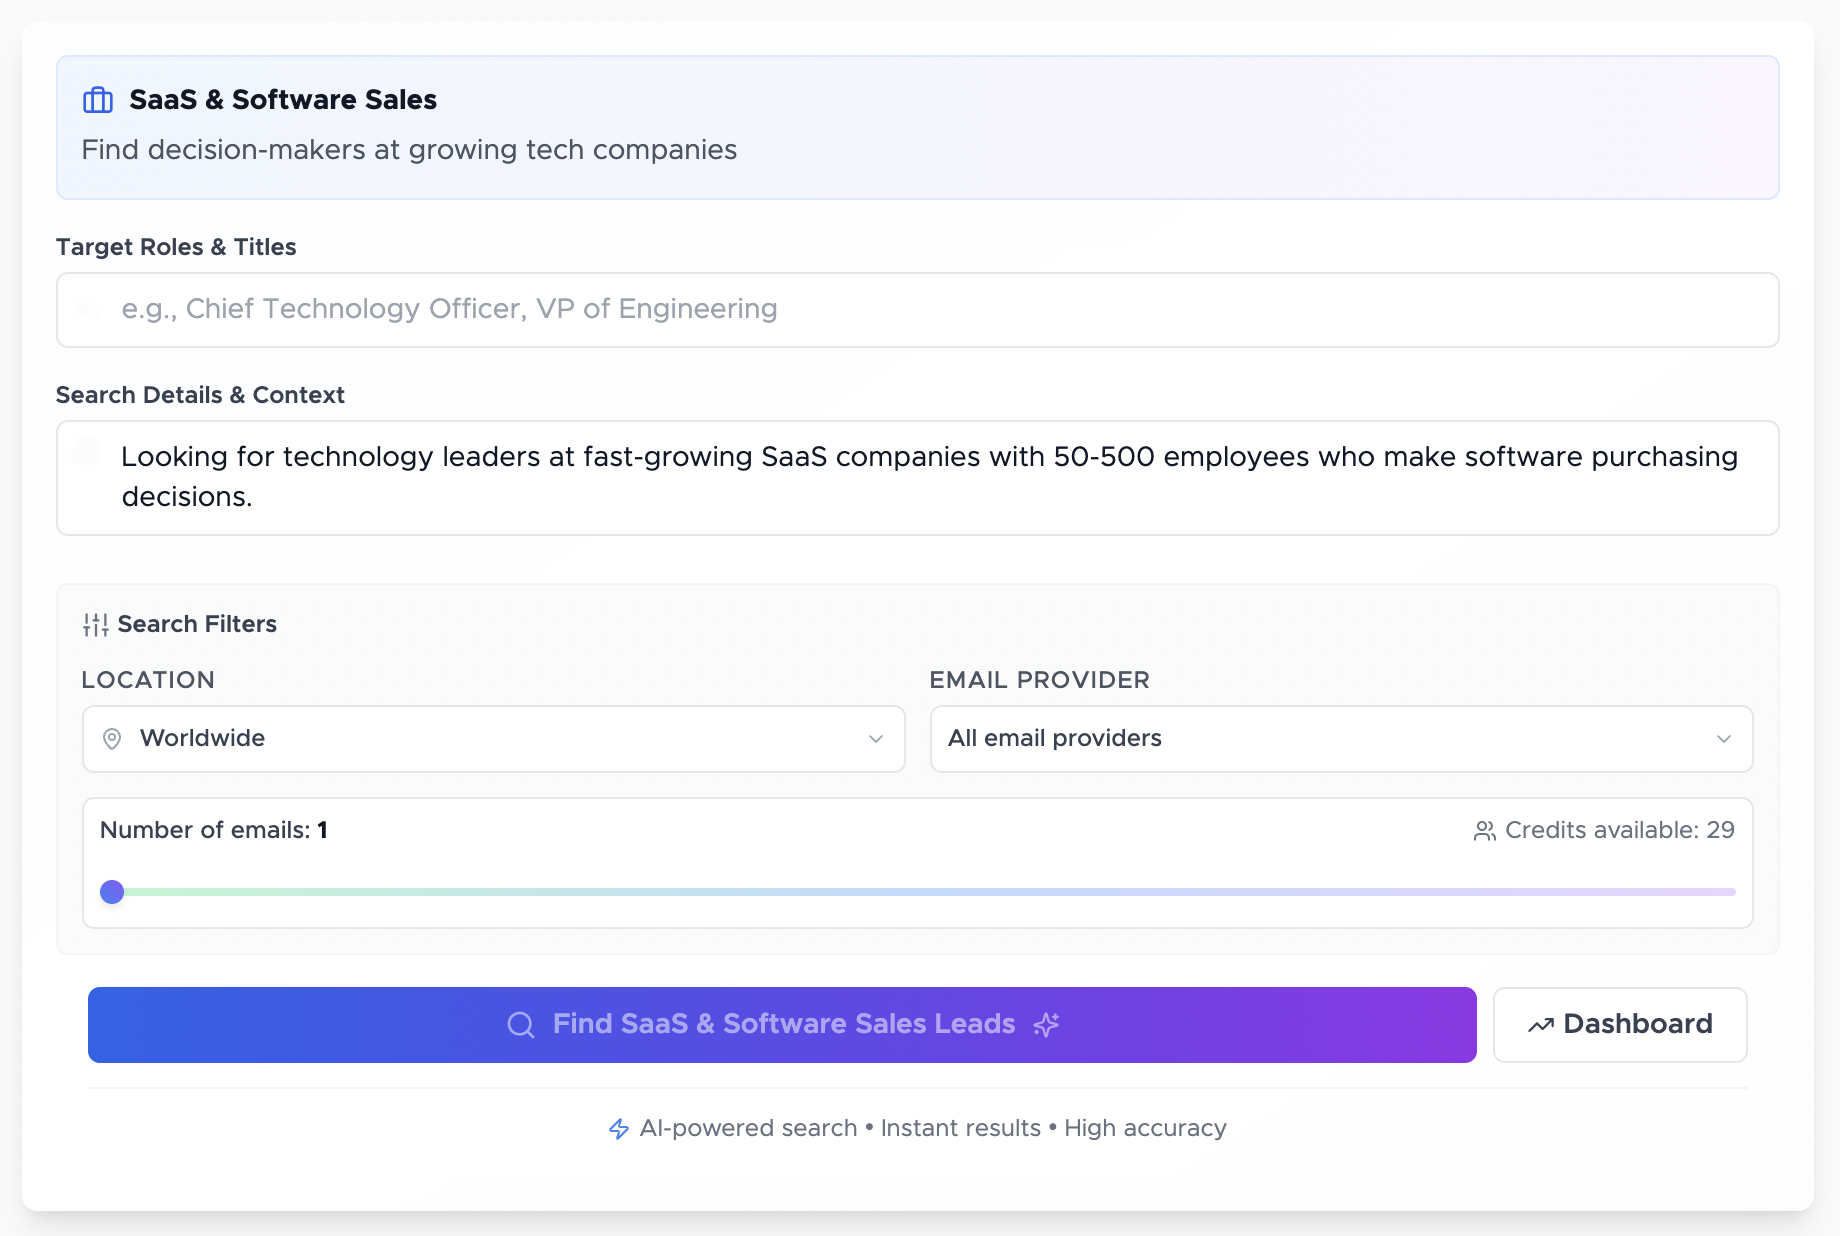Screen dimensions: 1840x1236
Task: Click the EMAIL PROVIDER label
Action: point(1040,680)
